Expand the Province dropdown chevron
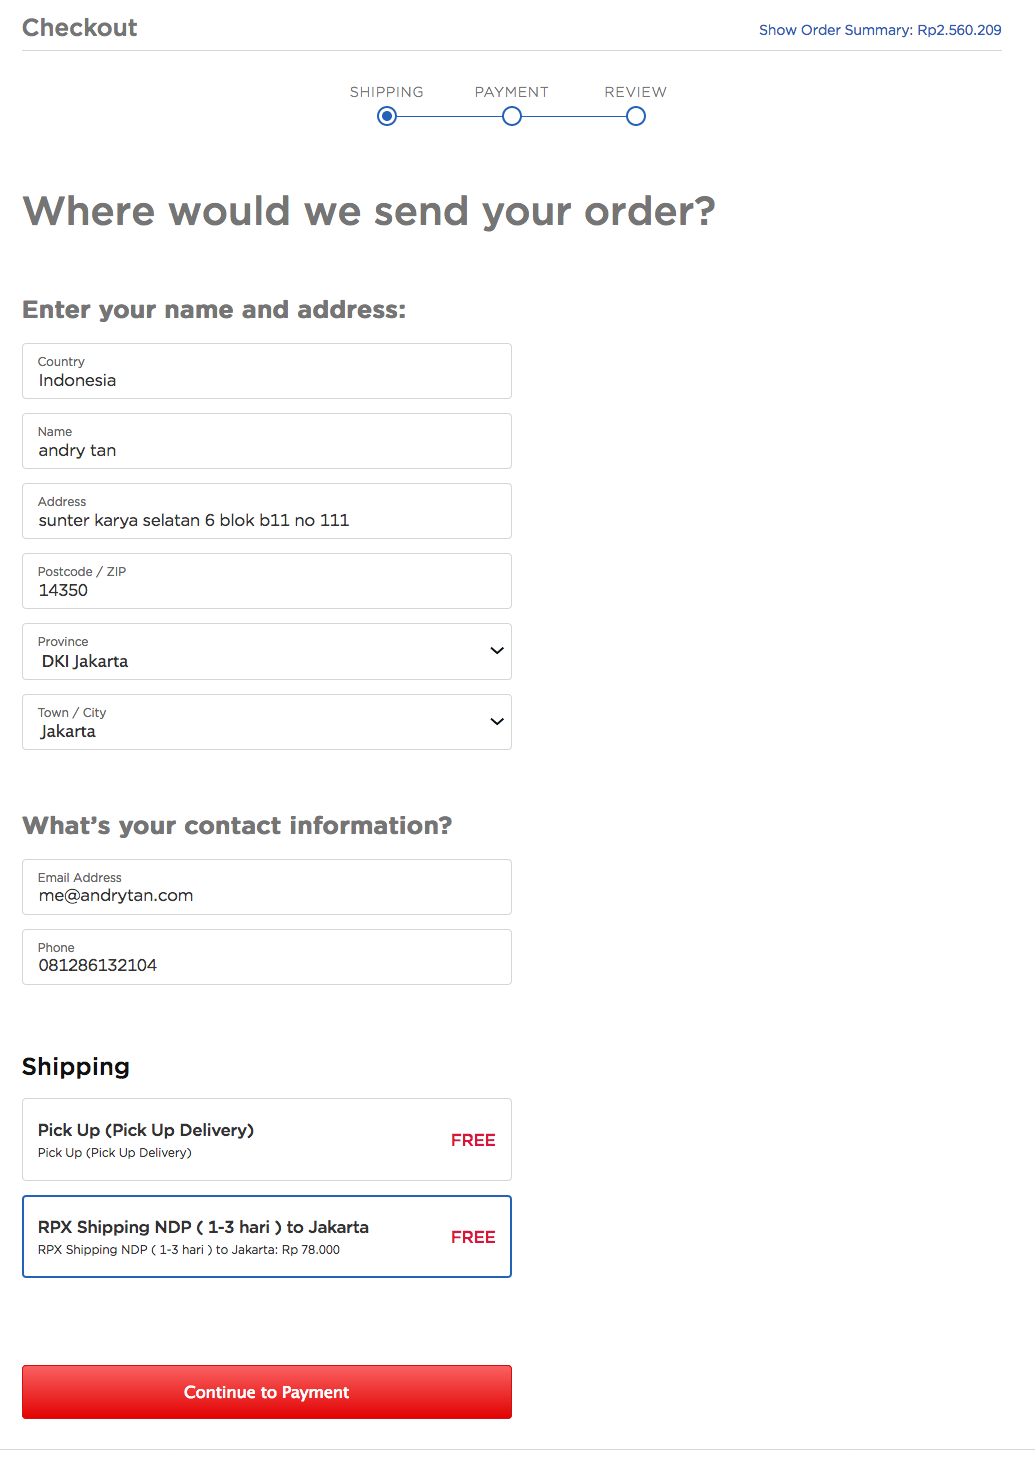This screenshot has height=1468, width=1035. [497, 651]
